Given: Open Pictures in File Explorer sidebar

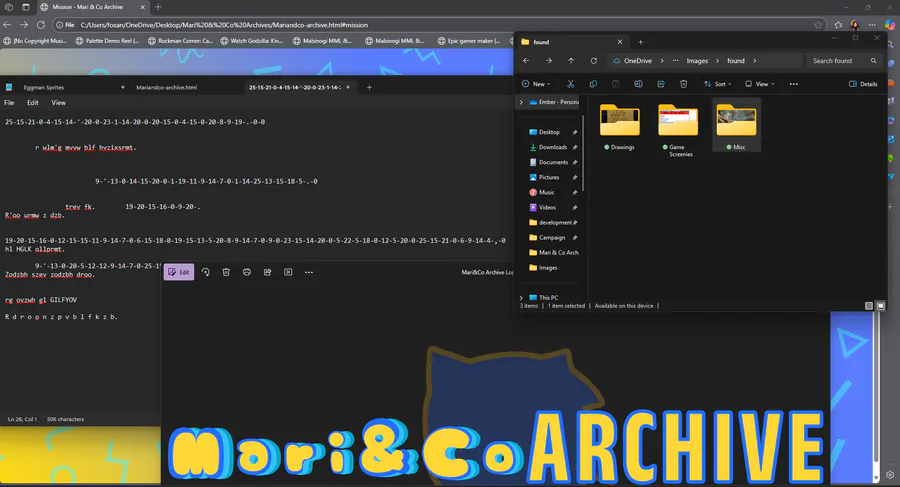Looking at the screenshot, I should pos(552,177).
